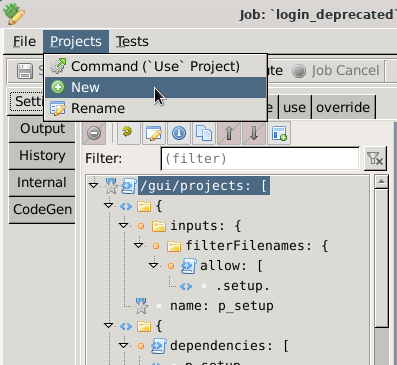
Task: Click the copy (two pages) toolbar icon
Action: pos(204,133)
